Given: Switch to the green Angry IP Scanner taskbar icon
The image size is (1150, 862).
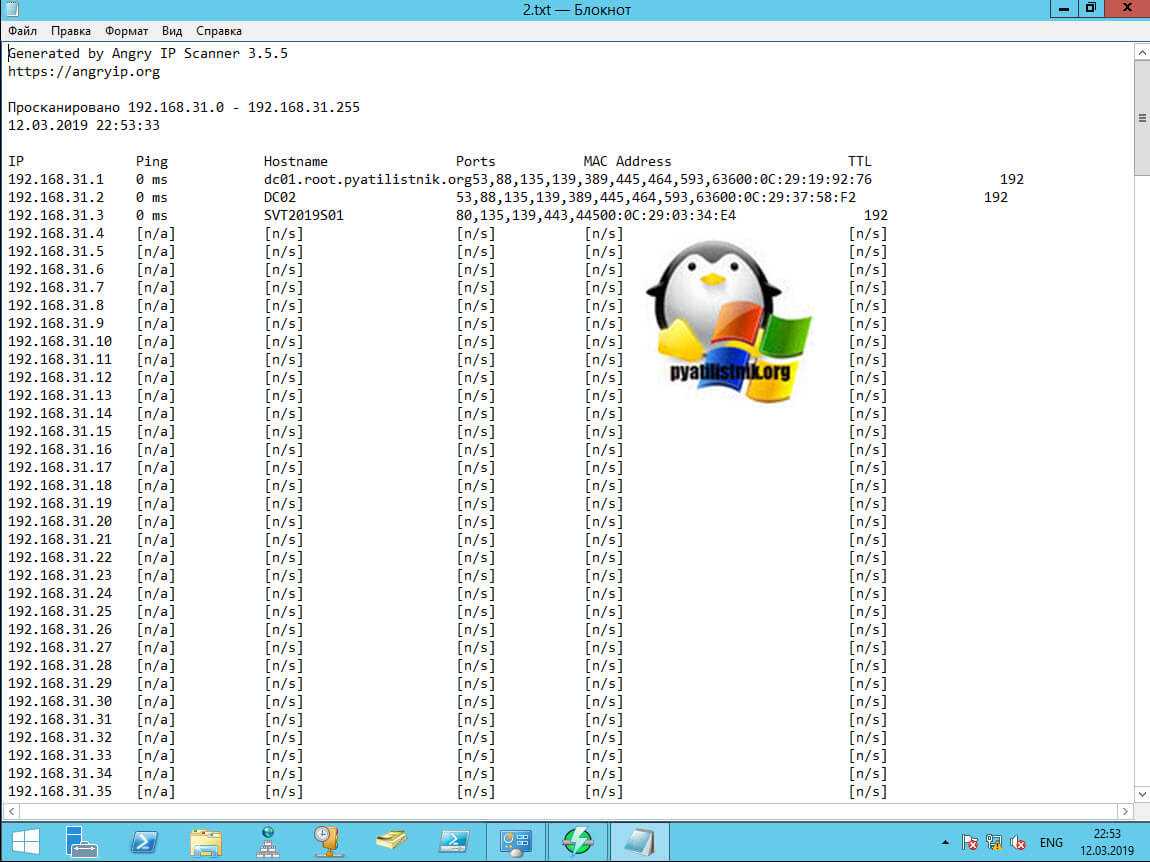Looking at the screenshot, I should (x=577, y=840).
